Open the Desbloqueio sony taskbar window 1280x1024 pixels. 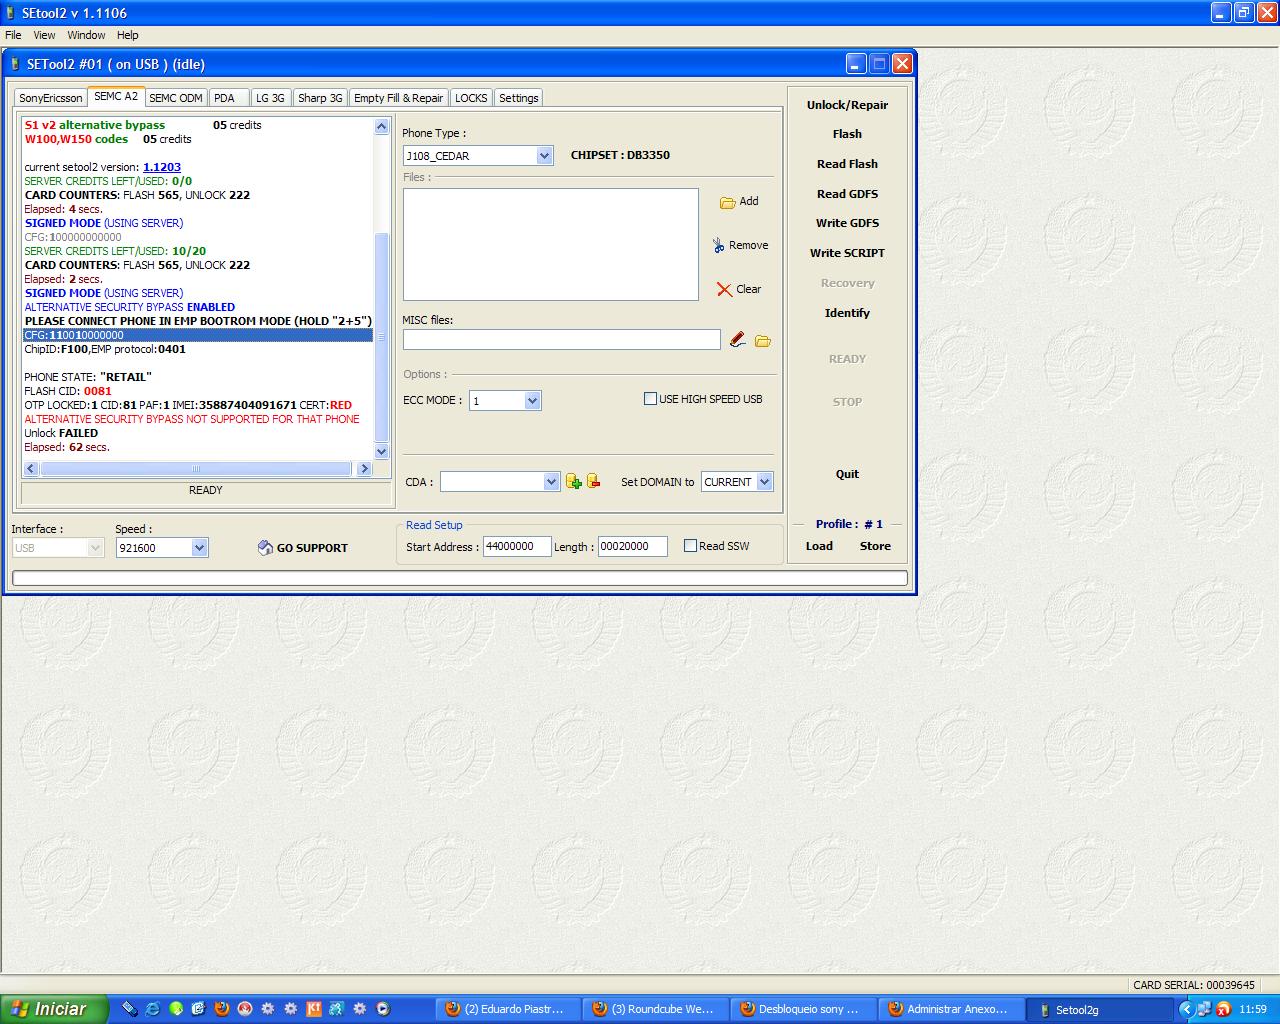(x=804, y=1009)
